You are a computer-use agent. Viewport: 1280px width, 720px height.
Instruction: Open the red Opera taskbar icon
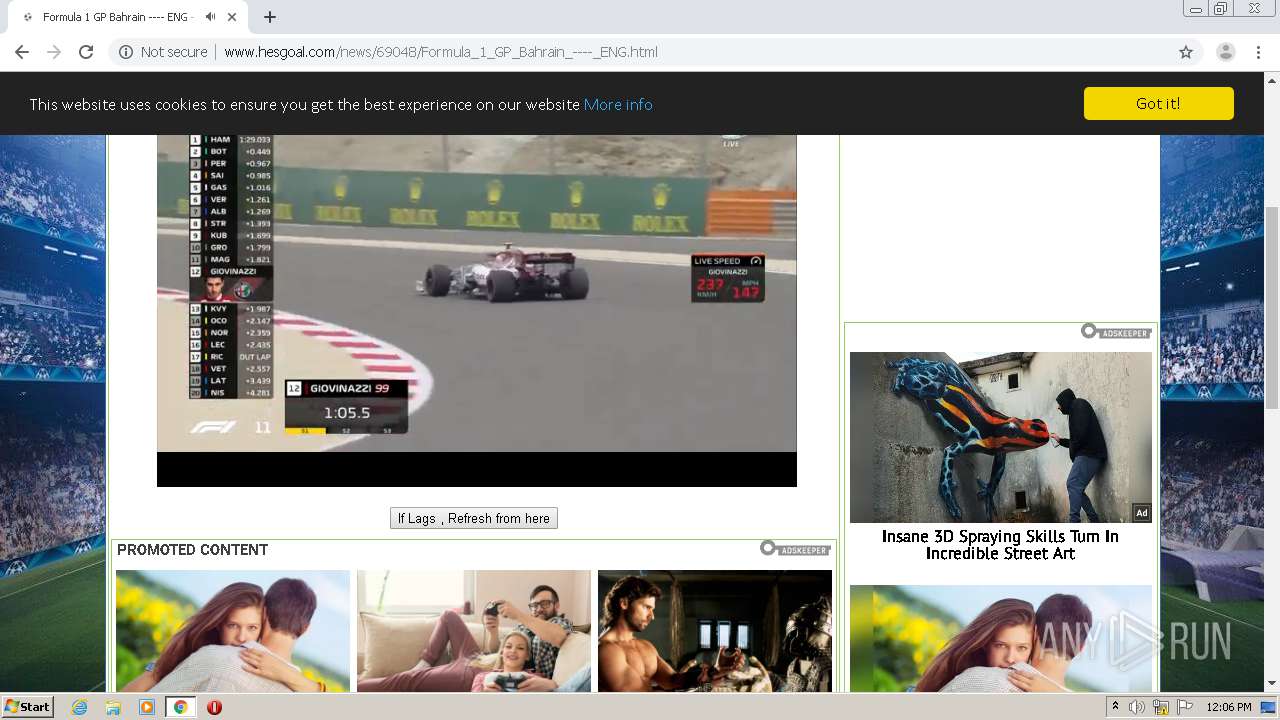click(214, 707)
